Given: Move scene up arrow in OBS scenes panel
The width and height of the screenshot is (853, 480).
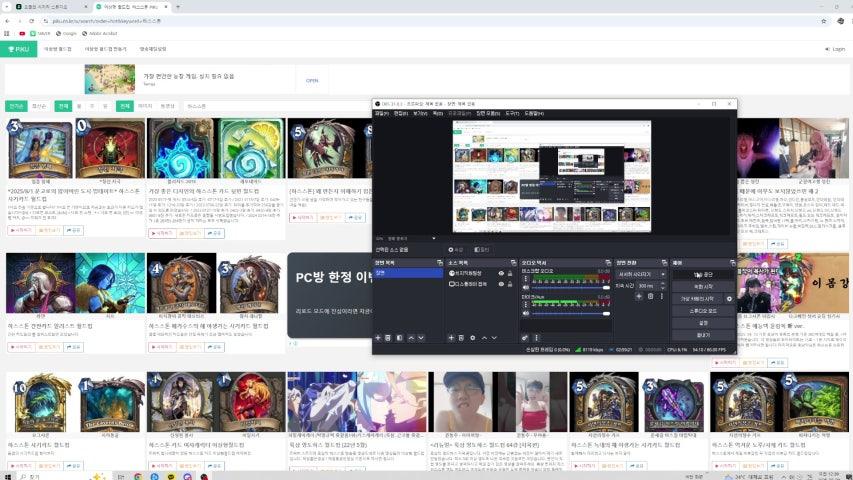Looking at the screenshot, I should coord(411,338).
